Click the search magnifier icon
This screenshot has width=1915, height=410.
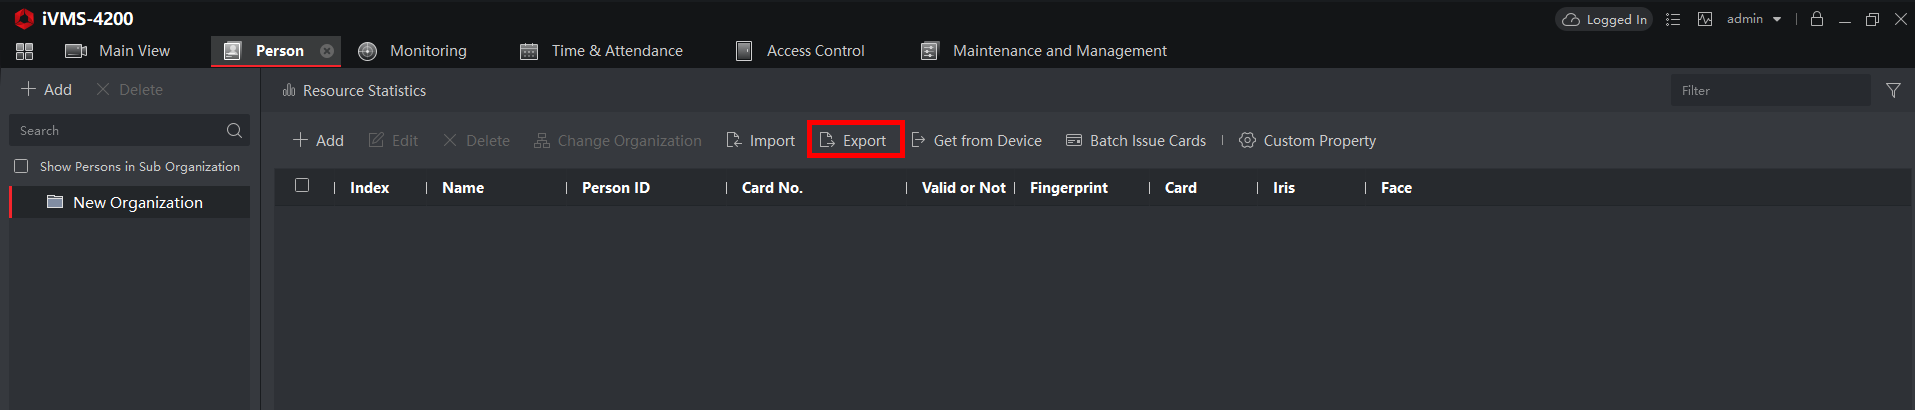[x=234, y=130]
